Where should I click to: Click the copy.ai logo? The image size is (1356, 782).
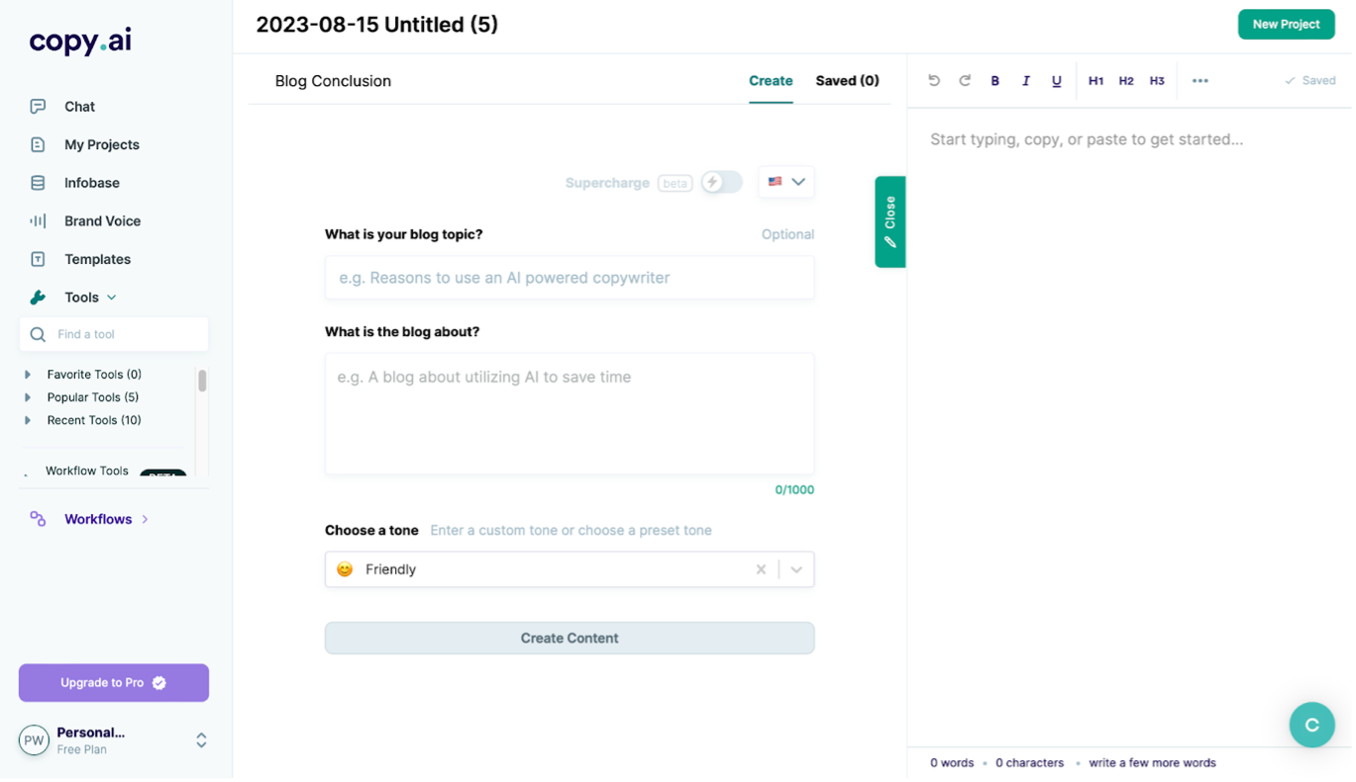80,41
